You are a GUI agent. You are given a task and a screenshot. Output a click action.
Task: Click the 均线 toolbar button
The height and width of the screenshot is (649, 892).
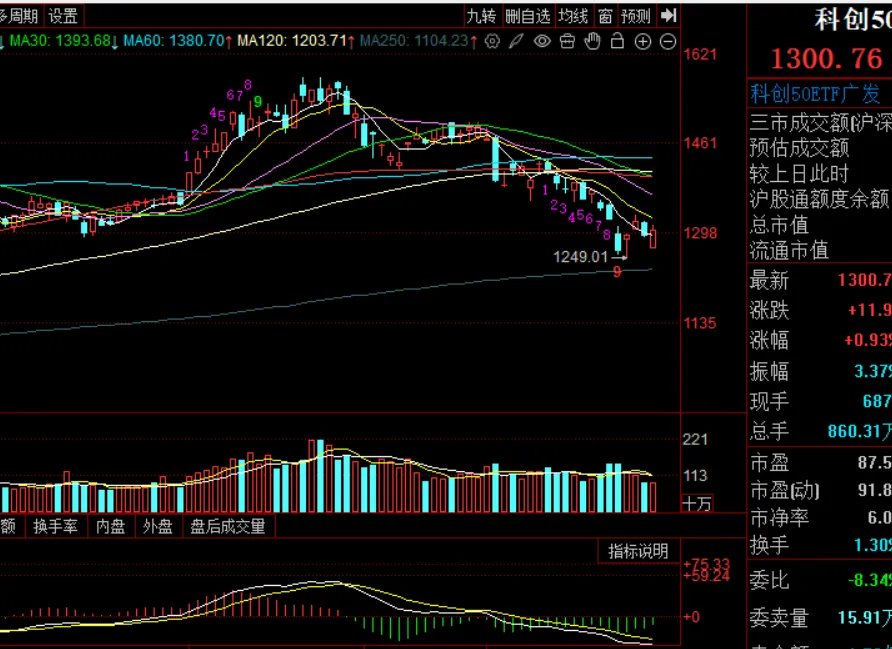[573, 16]
